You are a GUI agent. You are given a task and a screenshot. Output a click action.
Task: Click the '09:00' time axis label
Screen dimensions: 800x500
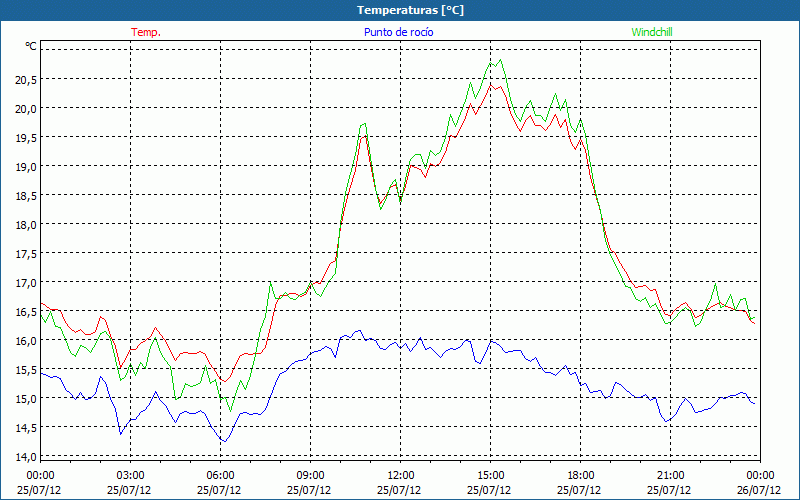[310, 476]
